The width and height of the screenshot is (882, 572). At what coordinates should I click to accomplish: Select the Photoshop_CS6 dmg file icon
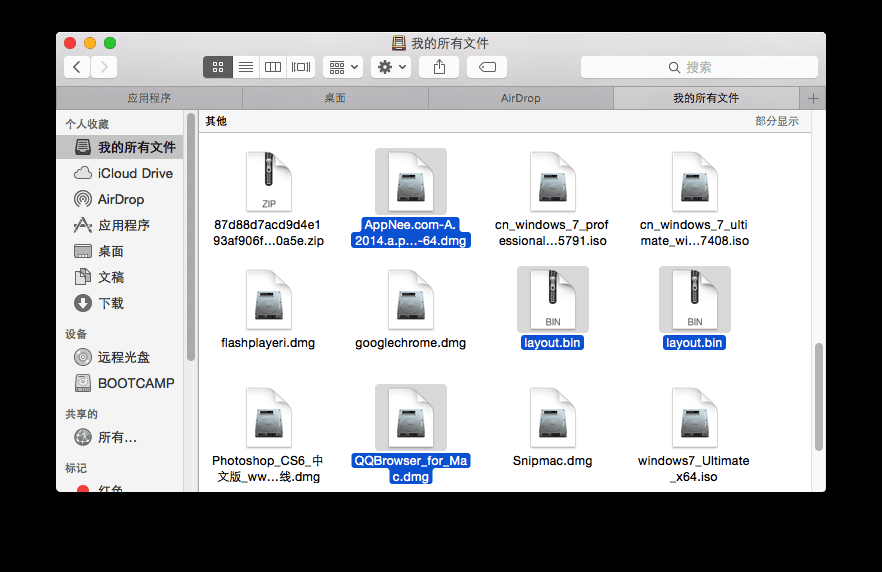(x=269, y=418)
